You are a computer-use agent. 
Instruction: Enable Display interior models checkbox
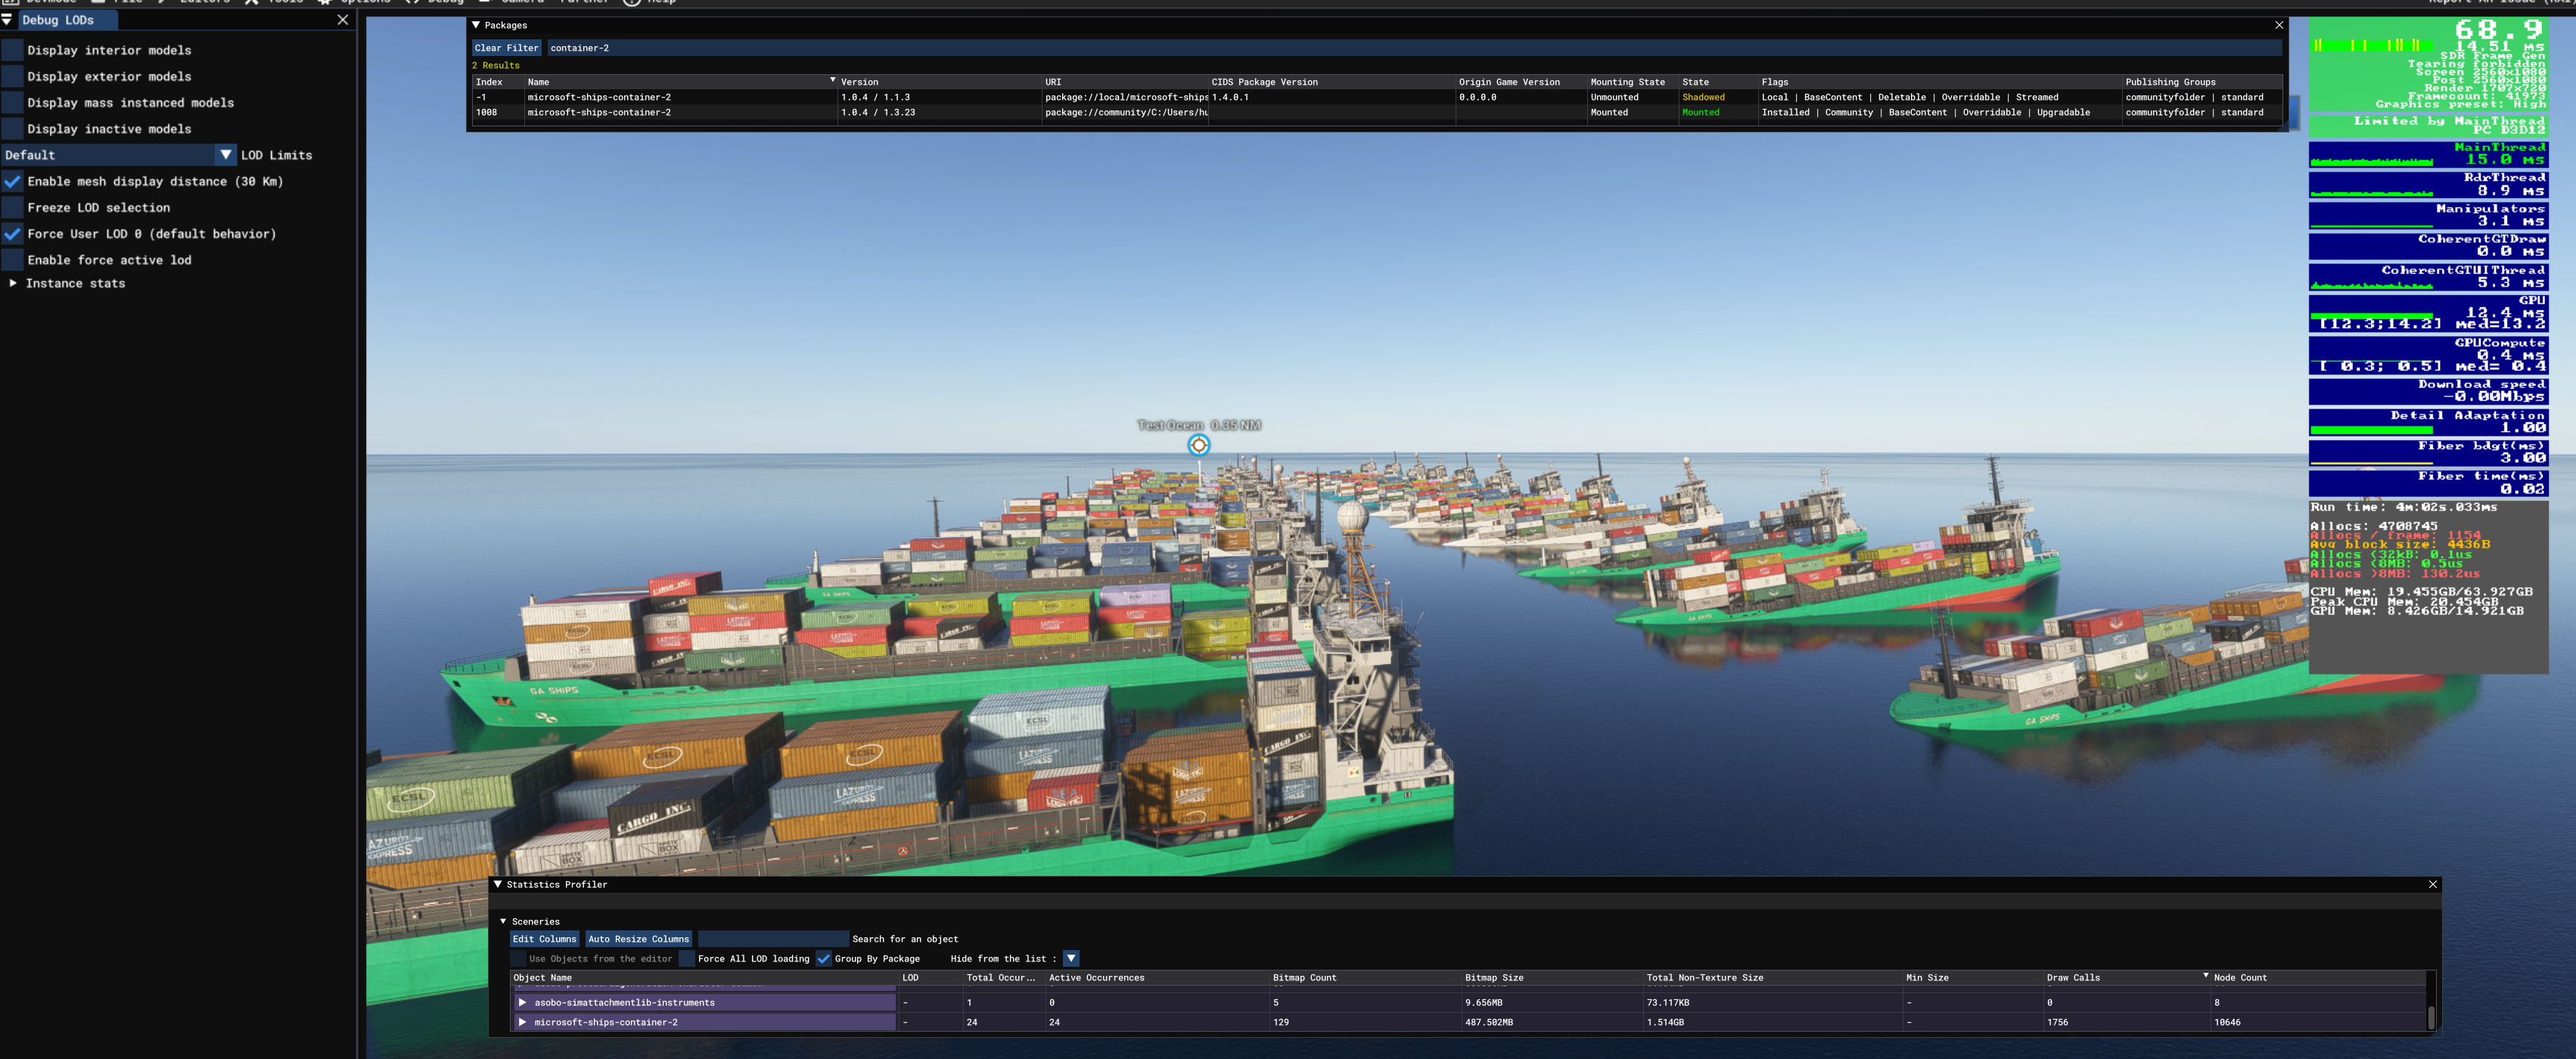coord(13,50)
